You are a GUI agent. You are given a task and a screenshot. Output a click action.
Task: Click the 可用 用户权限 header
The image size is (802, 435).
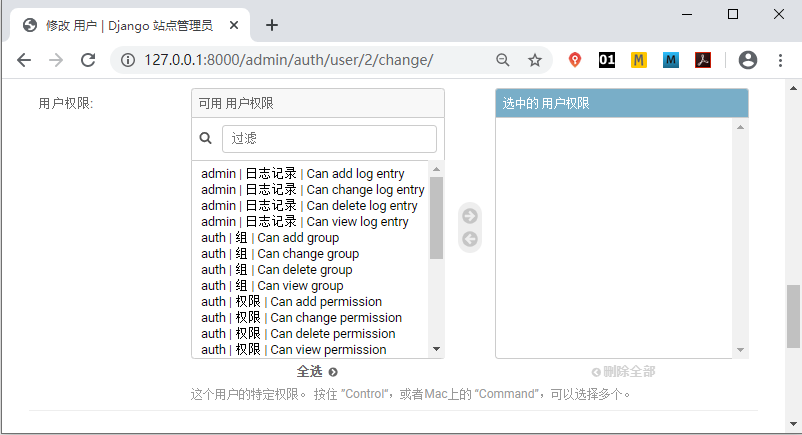point(318,103)
